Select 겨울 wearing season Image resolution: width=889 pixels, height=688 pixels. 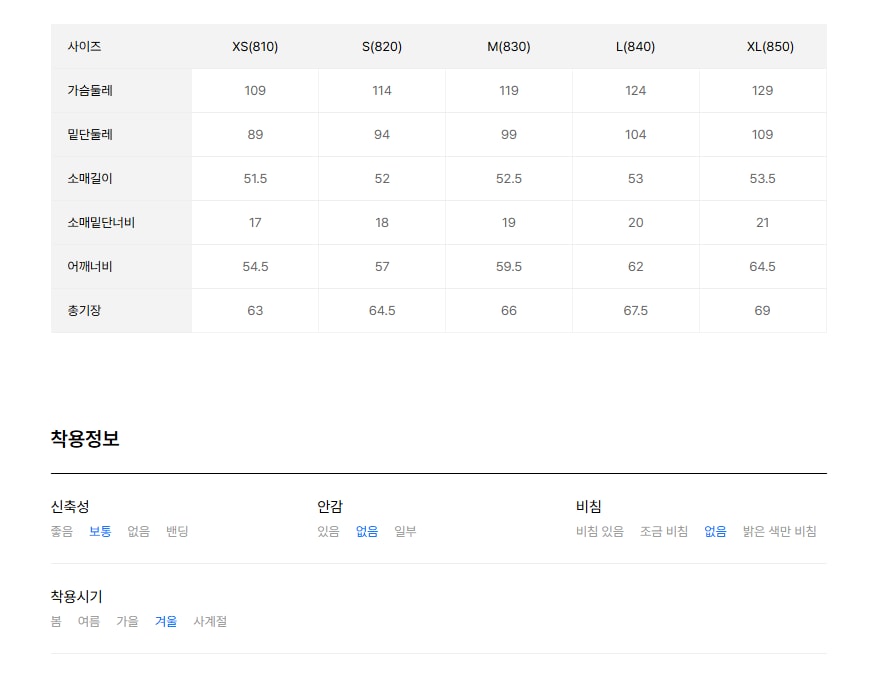pos(166,622)
